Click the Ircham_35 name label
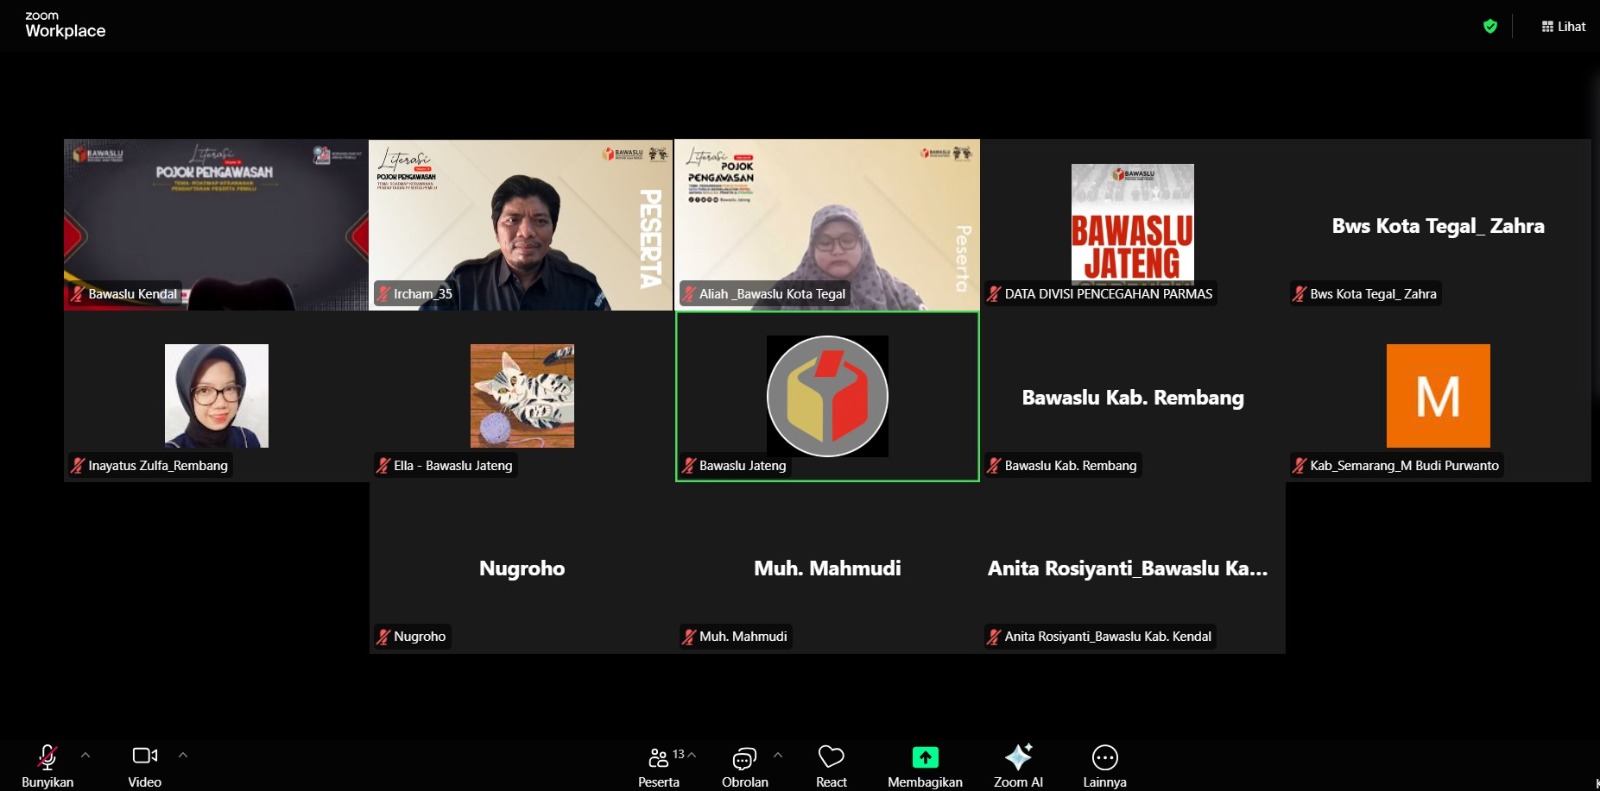 (423, 294)
